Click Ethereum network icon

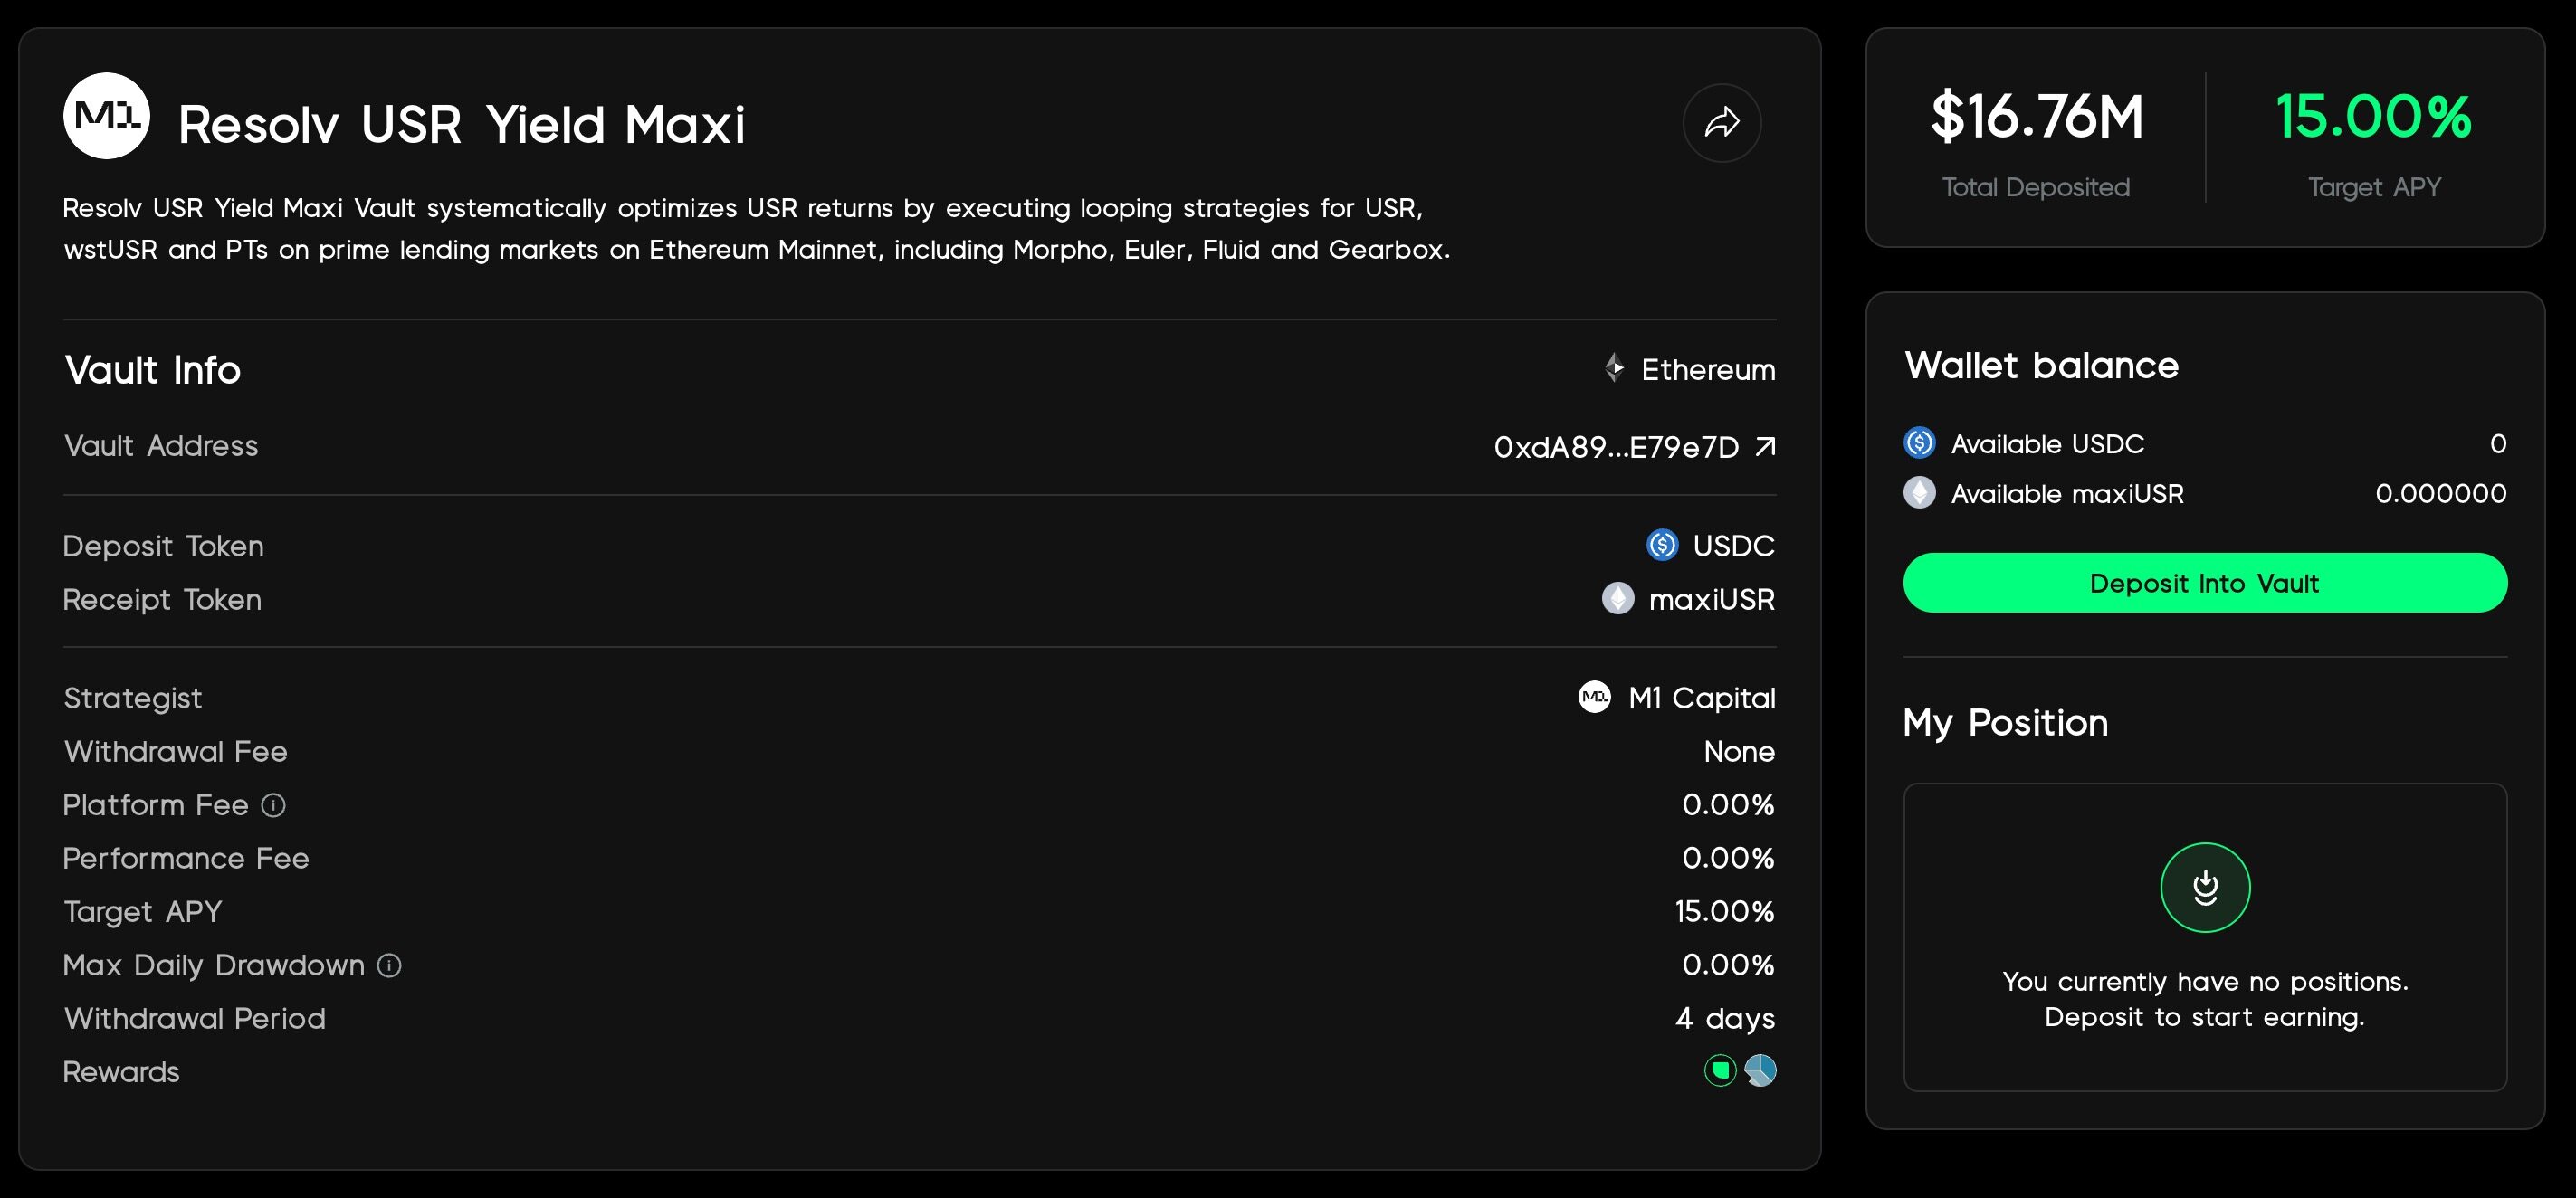(x=1614, y=368)
